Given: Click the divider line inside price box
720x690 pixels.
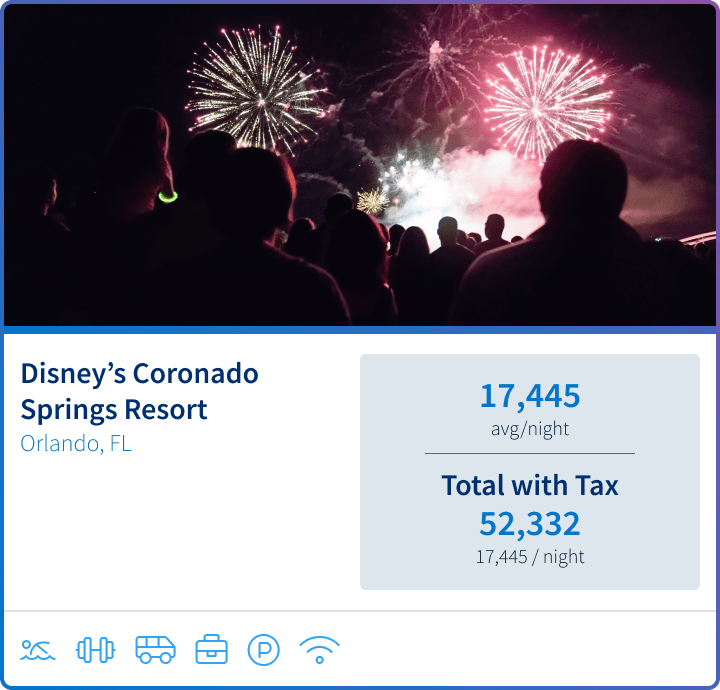Looking at the screenshot, I should (x=530, y=453).
